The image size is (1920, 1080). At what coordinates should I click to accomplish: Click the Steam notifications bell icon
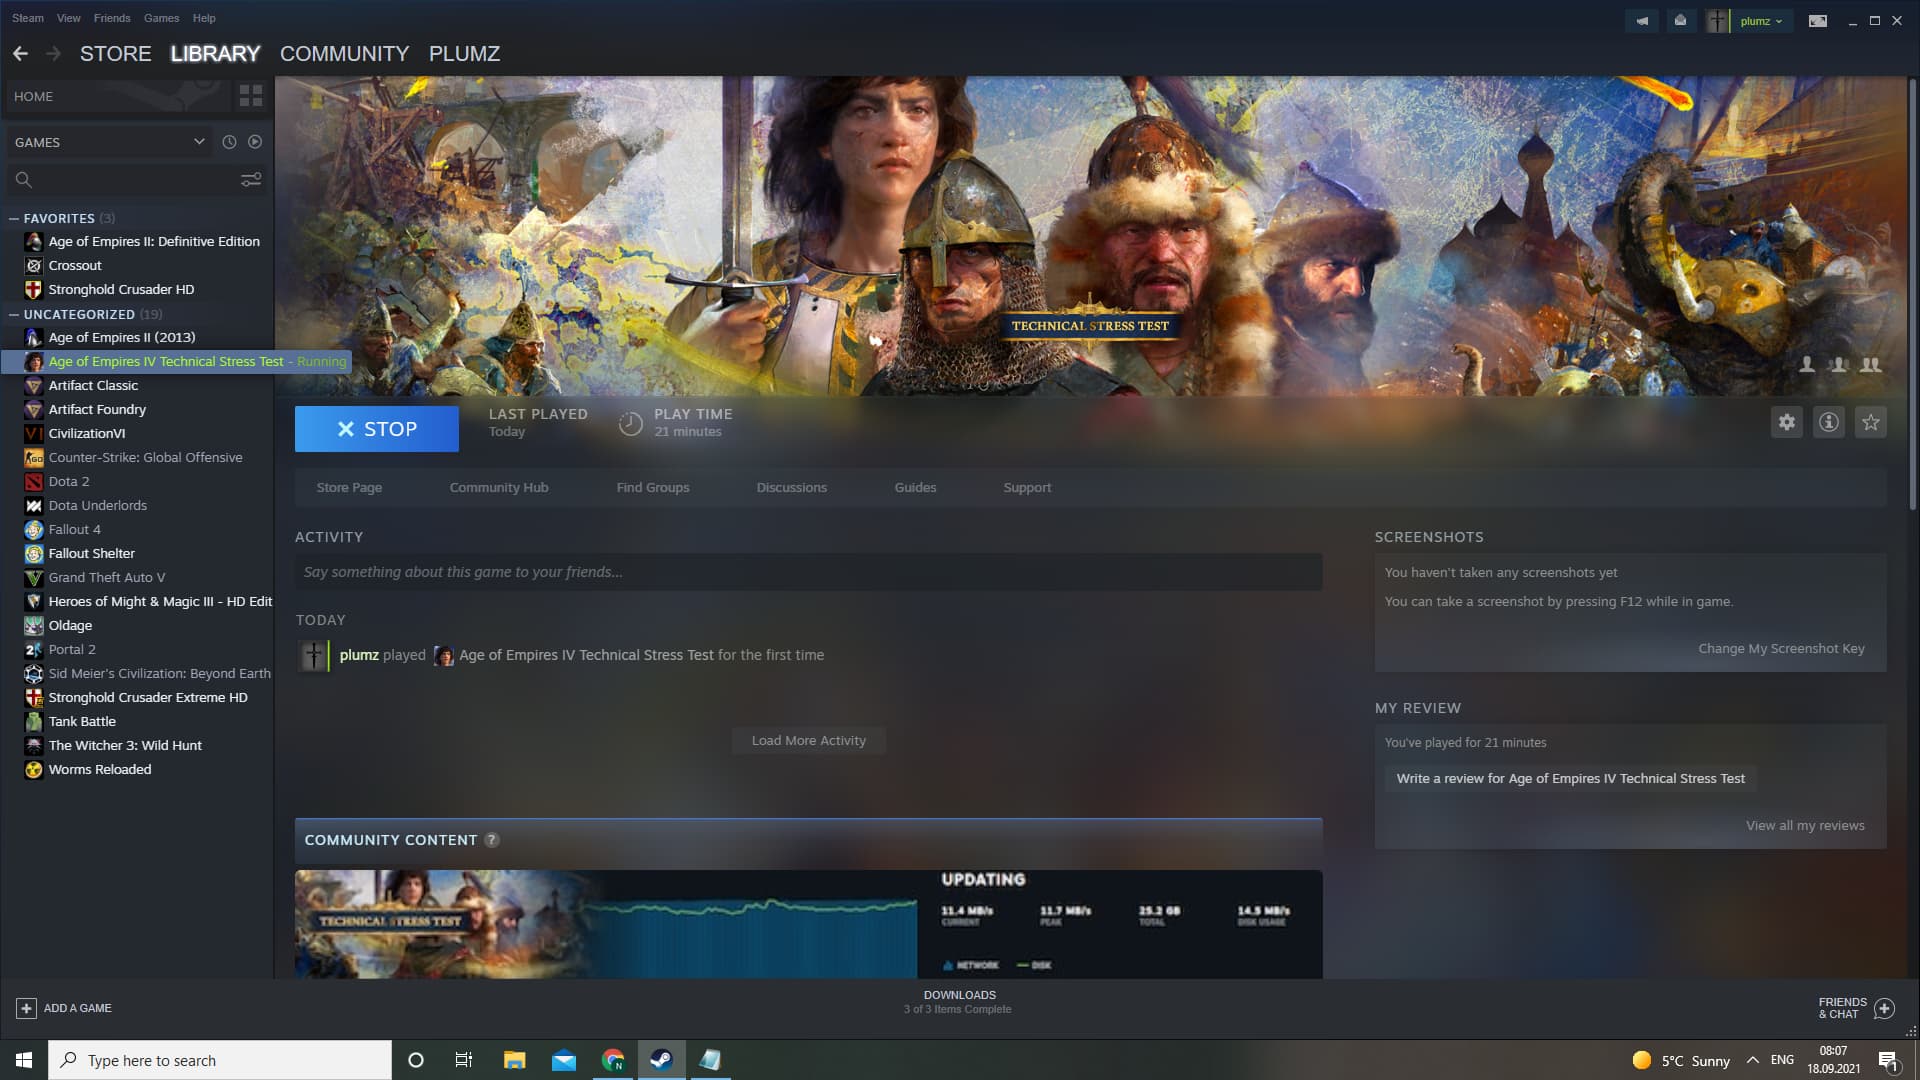tap(1680, 20)
